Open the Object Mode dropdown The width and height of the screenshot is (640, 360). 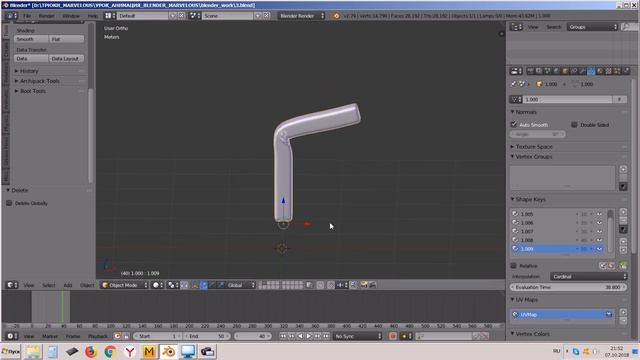click(124, 285)
